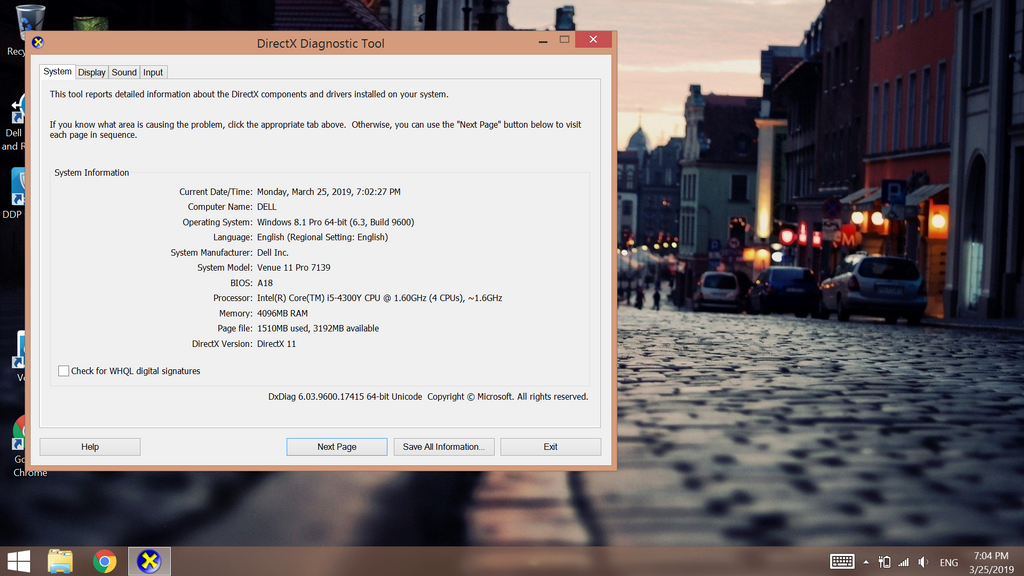The height and width of the screenshot is (576, 1024).
Task: Switch to the Input tab
Action: click(153, 72)
